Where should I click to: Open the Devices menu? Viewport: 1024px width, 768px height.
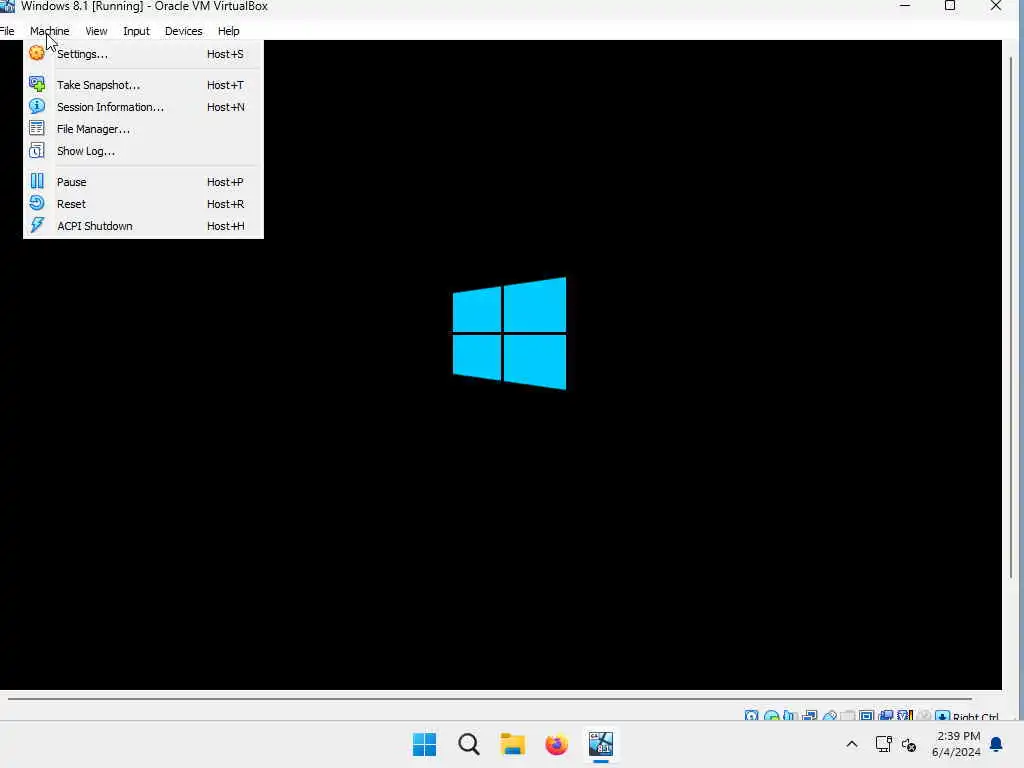tap(184, 31)
